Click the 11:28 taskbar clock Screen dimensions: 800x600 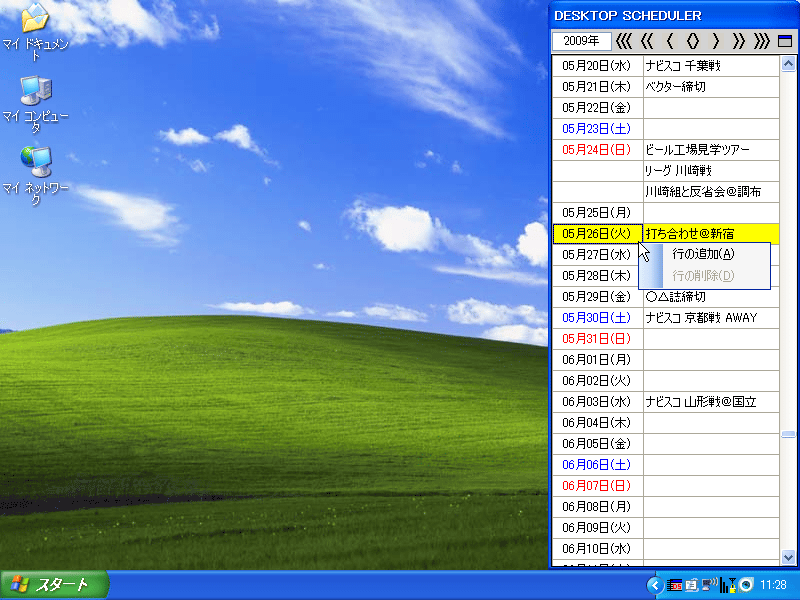(x=773, y=585)
